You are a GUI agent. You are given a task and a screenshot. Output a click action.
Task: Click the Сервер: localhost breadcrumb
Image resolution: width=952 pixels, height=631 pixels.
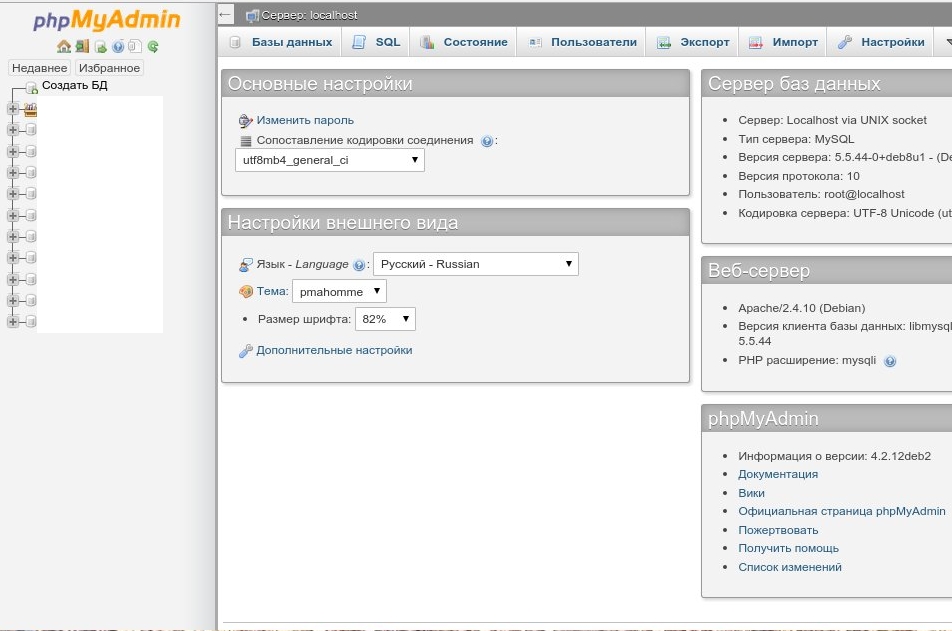coord(309,15)
